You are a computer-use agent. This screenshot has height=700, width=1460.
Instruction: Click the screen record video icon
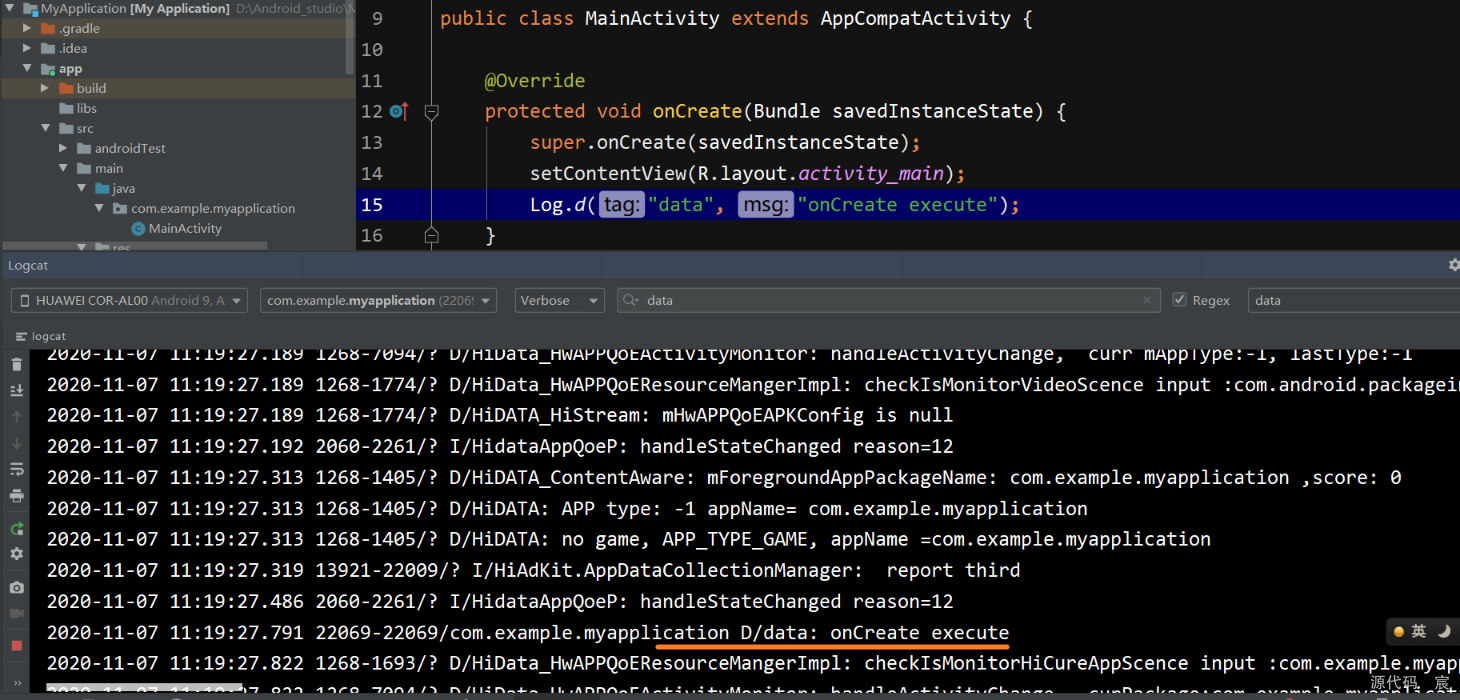tap(16, 613)
